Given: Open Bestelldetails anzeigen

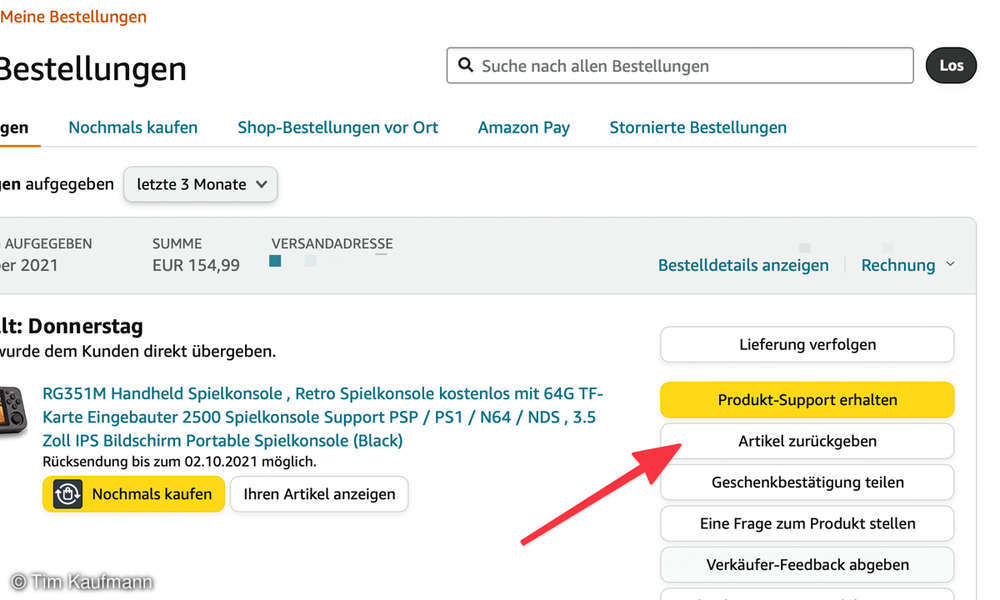Looking at the screenshot, I should click(x=743, y=264).
